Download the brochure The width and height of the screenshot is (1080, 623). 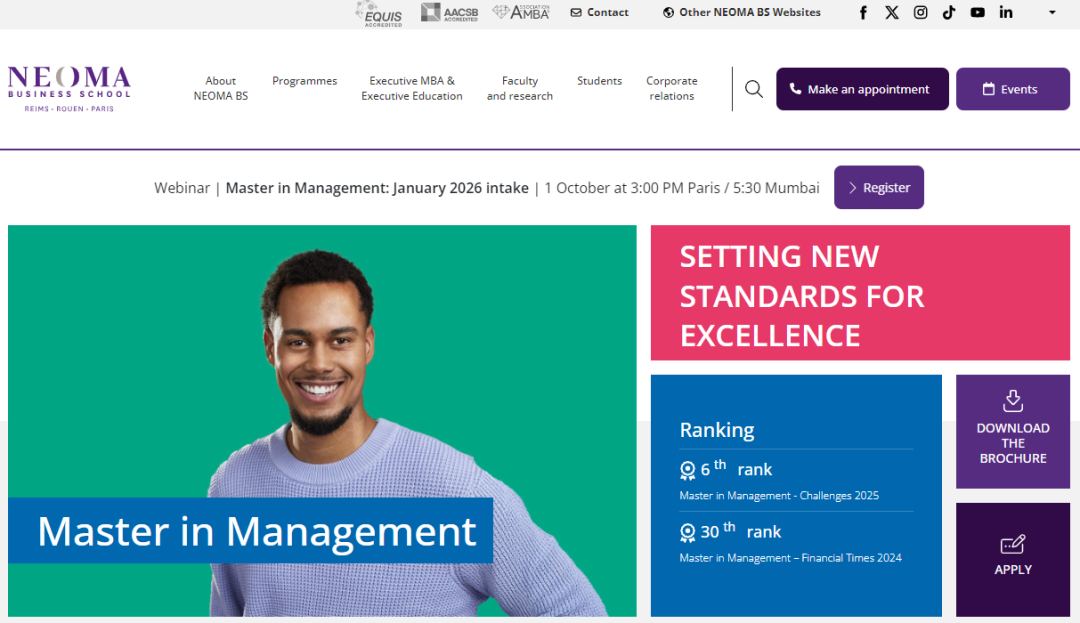(1012, 432)
